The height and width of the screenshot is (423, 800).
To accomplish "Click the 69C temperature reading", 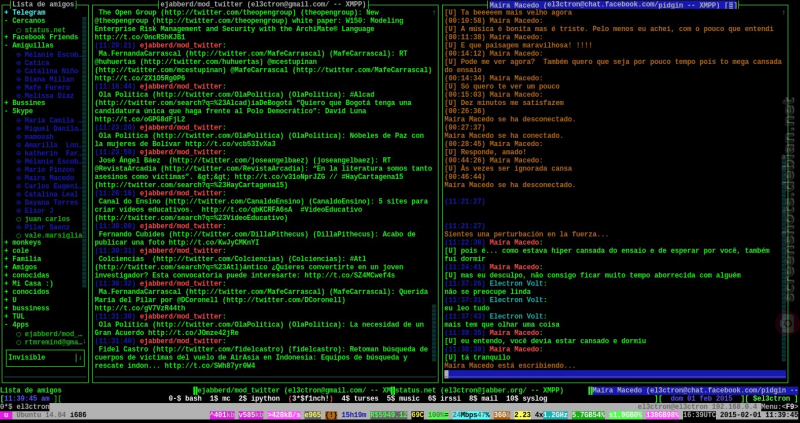I will tap(417, 415).
